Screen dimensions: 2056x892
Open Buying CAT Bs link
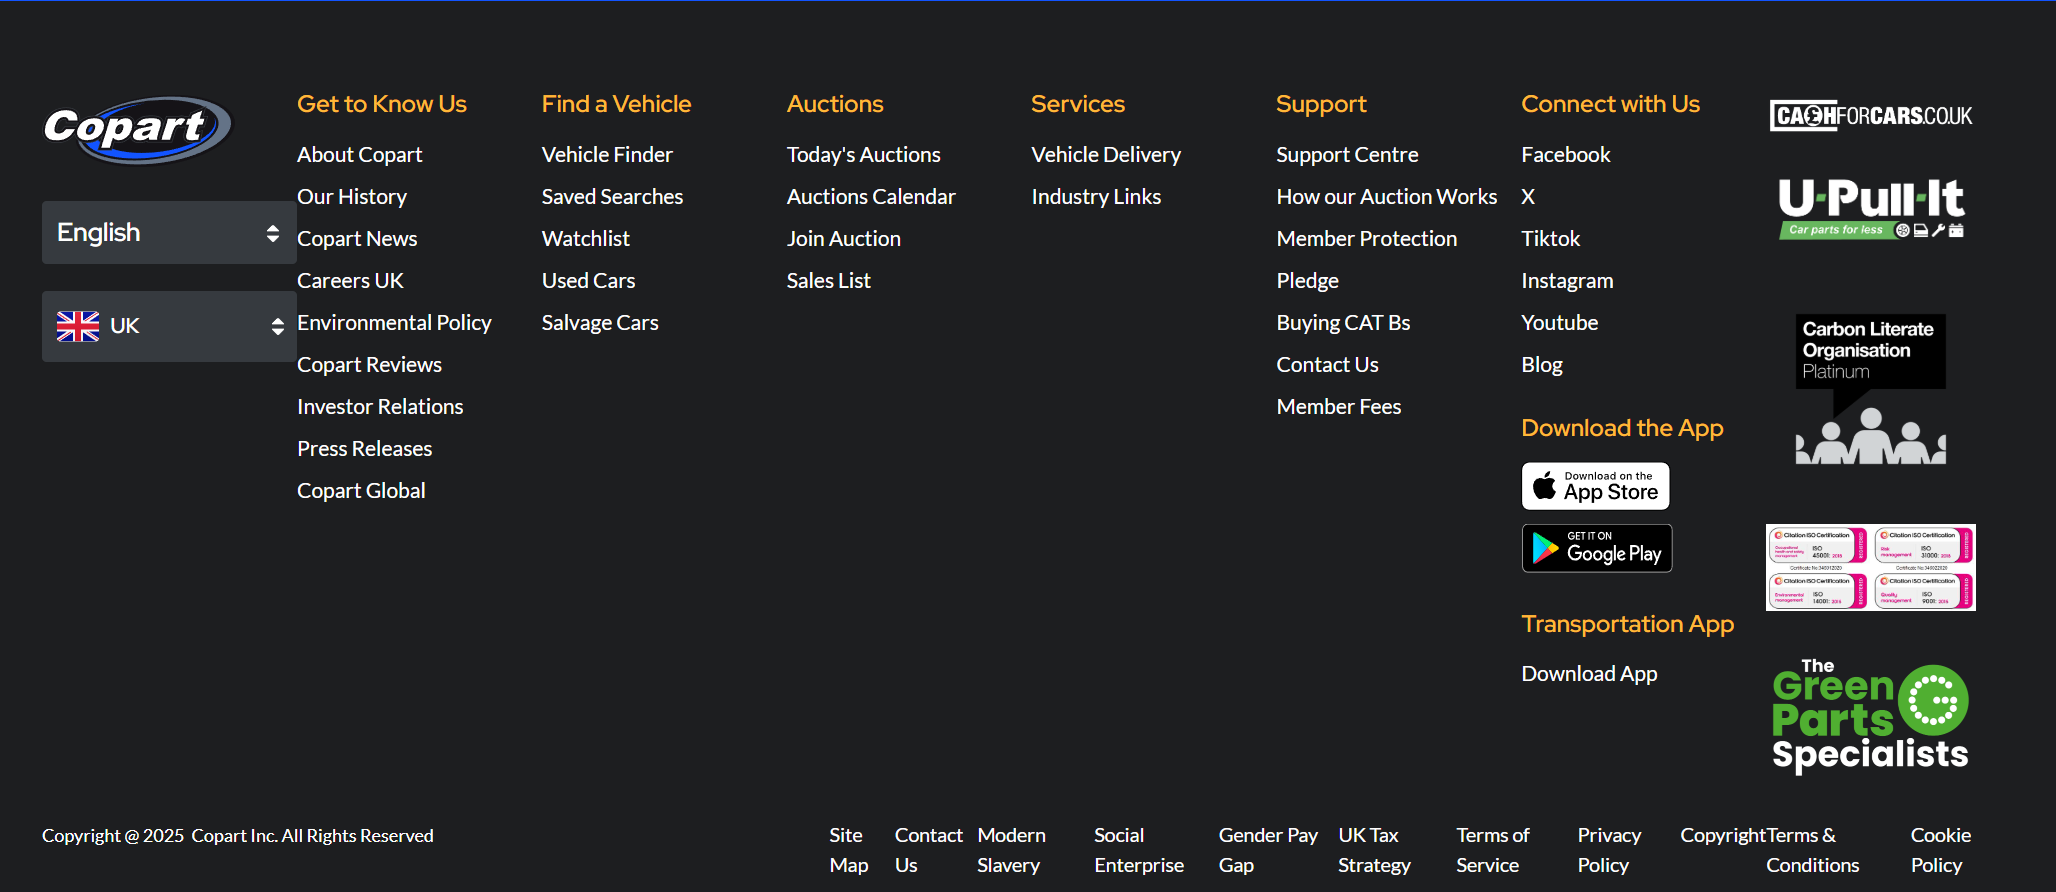(1343, 323)
